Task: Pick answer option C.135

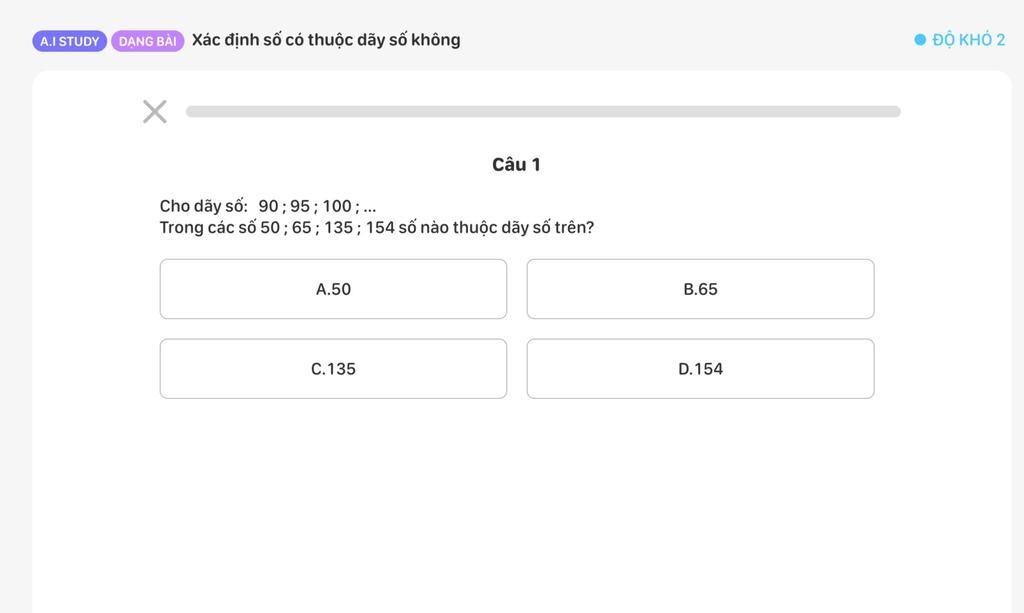Action: pos(333,369)
